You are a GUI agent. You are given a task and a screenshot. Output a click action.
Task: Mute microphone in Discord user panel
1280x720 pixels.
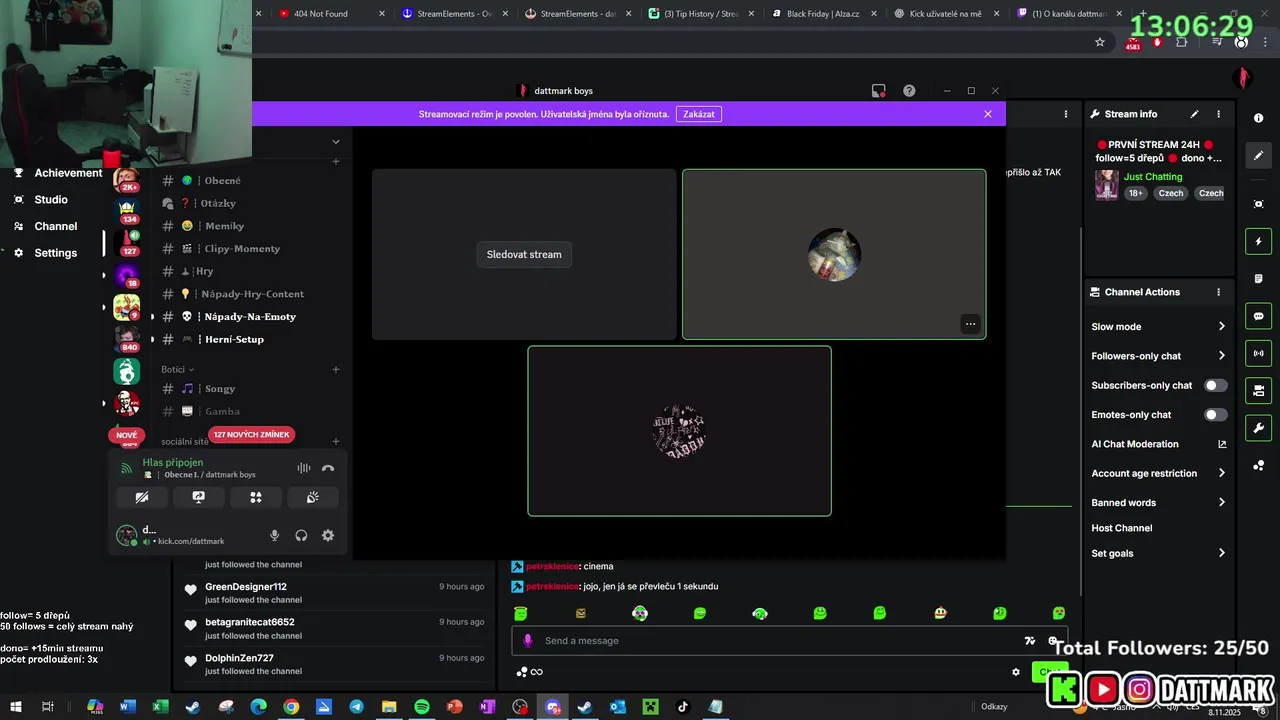click(x=274, y=536)
